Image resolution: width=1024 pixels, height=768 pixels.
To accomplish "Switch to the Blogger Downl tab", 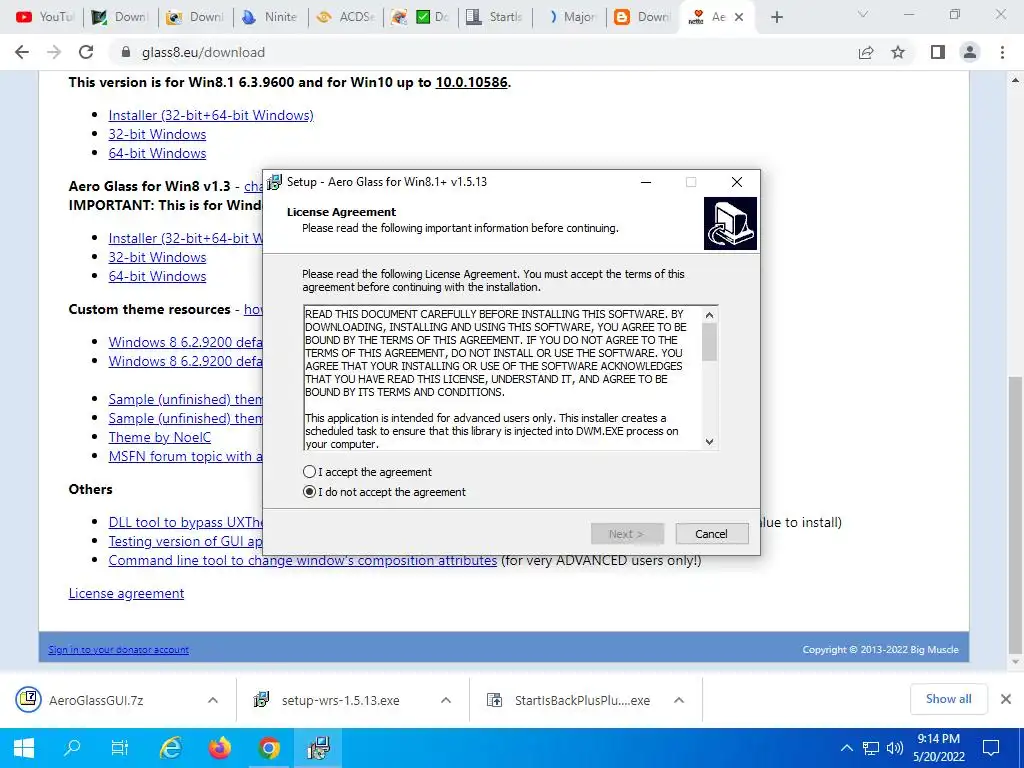I will pos(643,17).
